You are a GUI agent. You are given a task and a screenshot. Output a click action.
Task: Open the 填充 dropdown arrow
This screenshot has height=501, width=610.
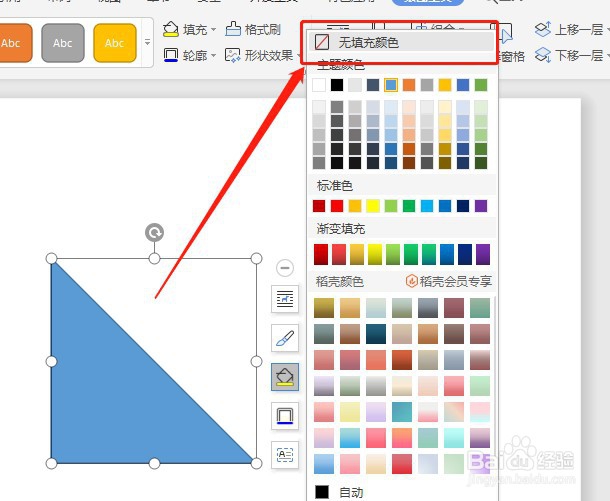214,30
